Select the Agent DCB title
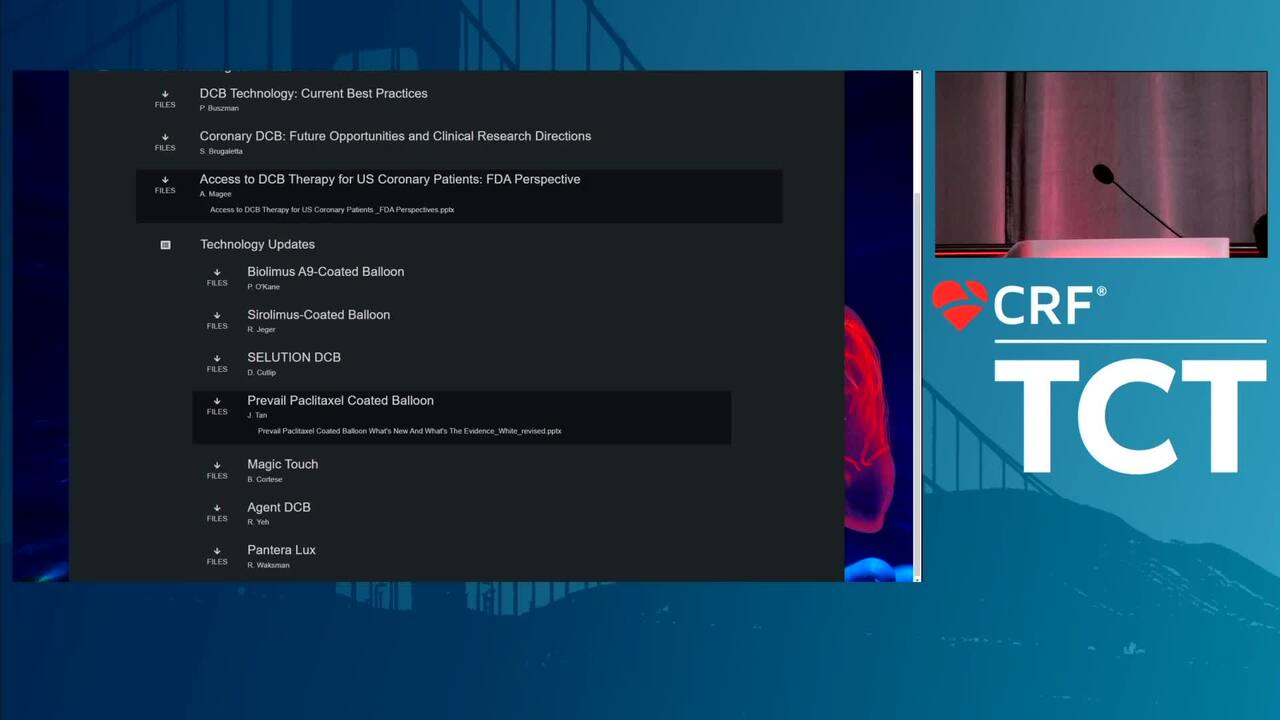Screen dimensions: 1280x720 coord(279,507)
